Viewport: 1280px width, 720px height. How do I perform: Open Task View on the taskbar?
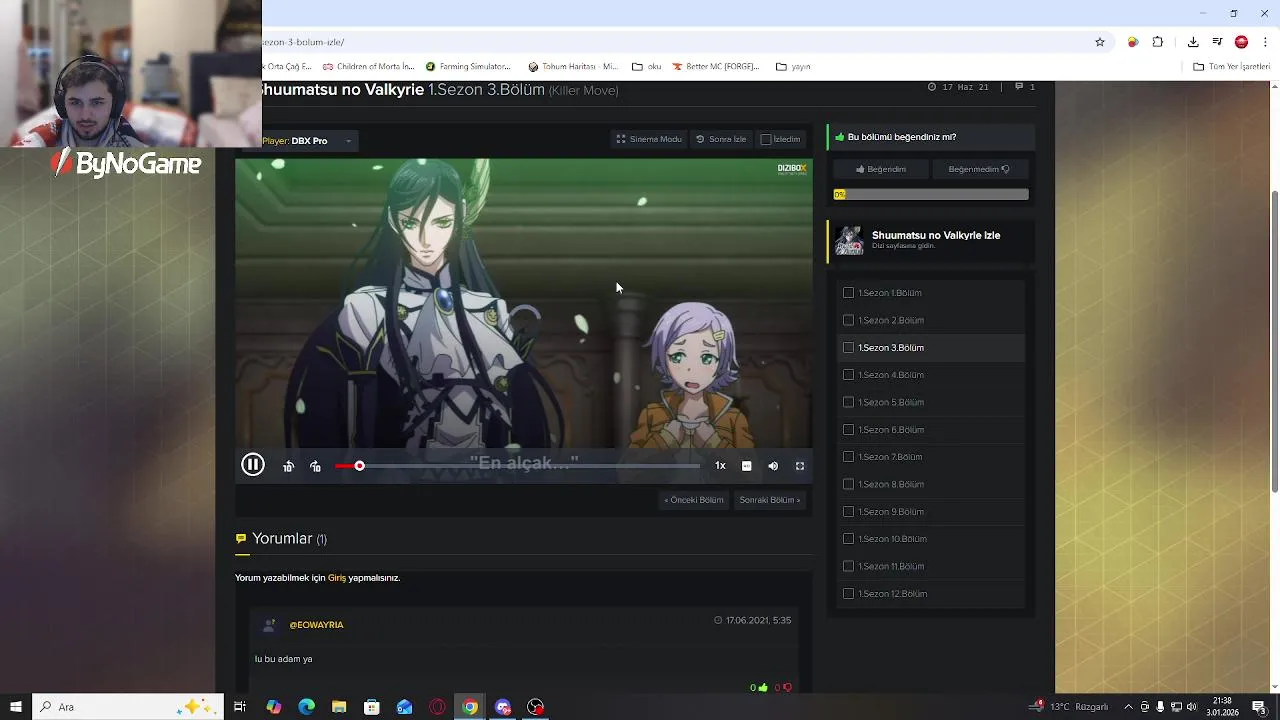(x=240, y=707)
